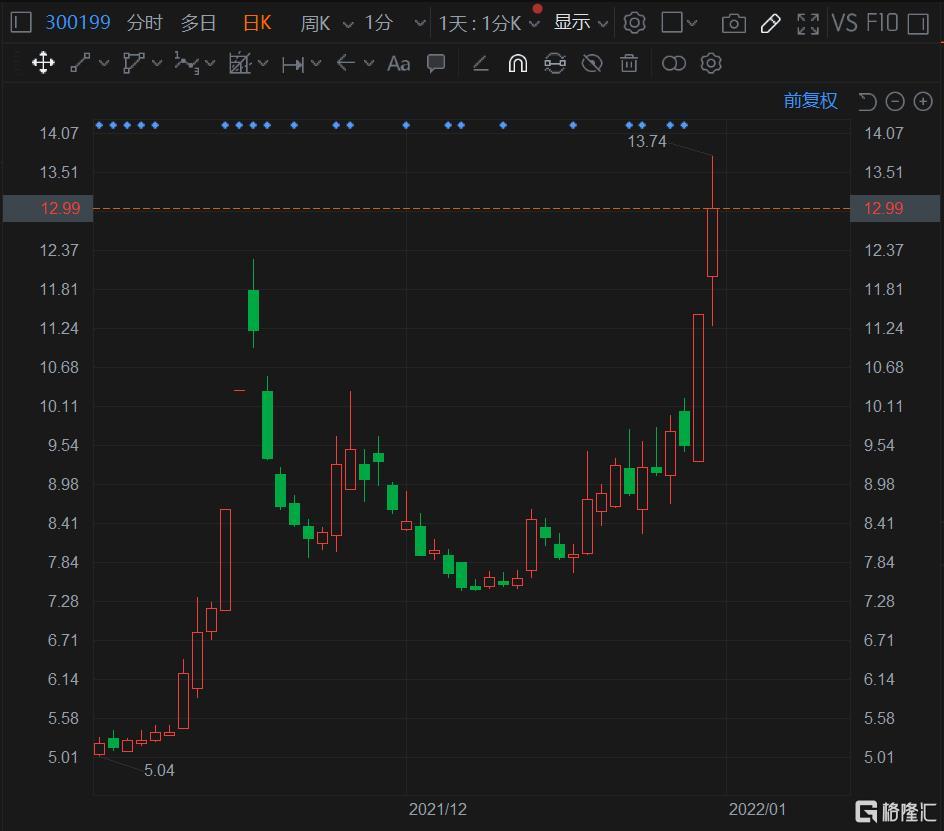Click the 2022/01 date axis label

tap(757, 809)
